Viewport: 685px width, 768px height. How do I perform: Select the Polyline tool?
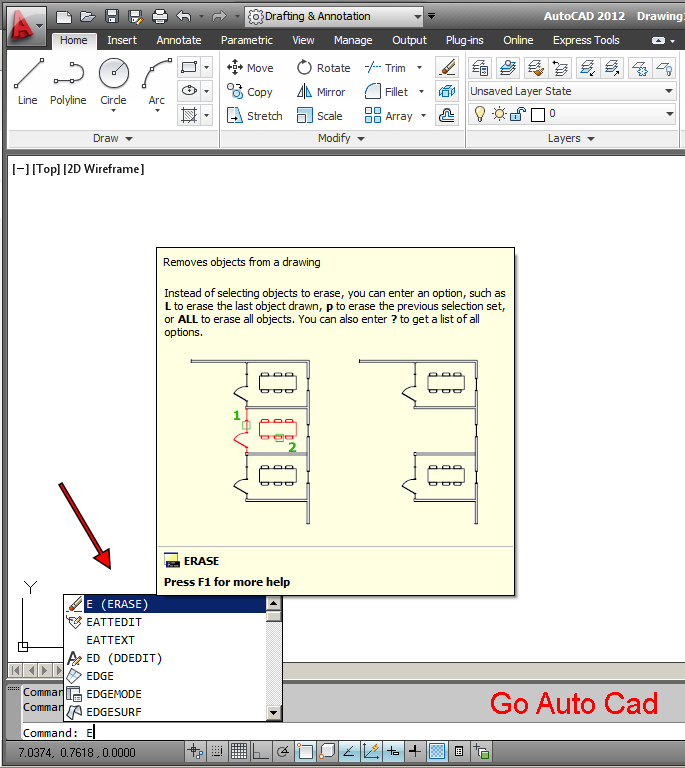[68, 82]
